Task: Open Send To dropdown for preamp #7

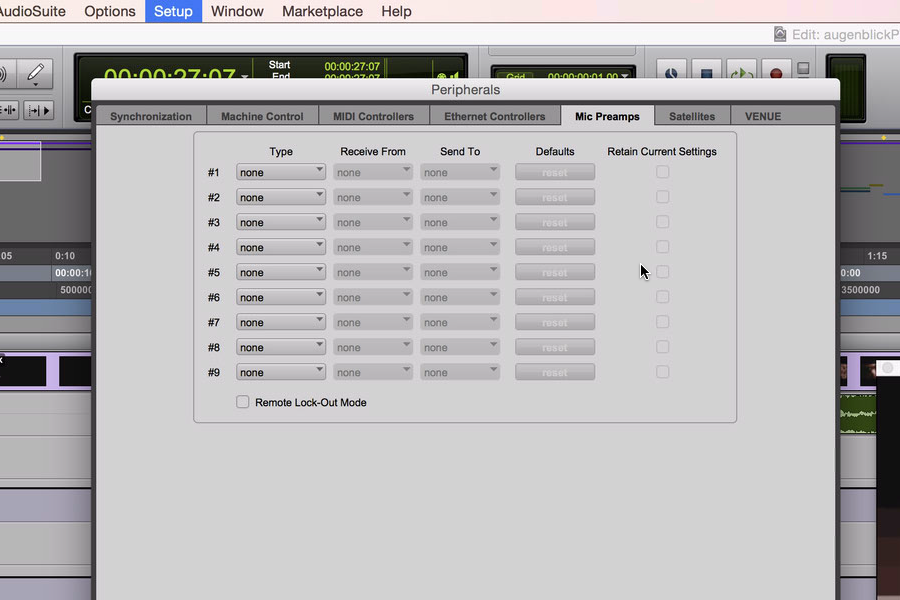Action: pyautogui.click(x=459, y=322)
